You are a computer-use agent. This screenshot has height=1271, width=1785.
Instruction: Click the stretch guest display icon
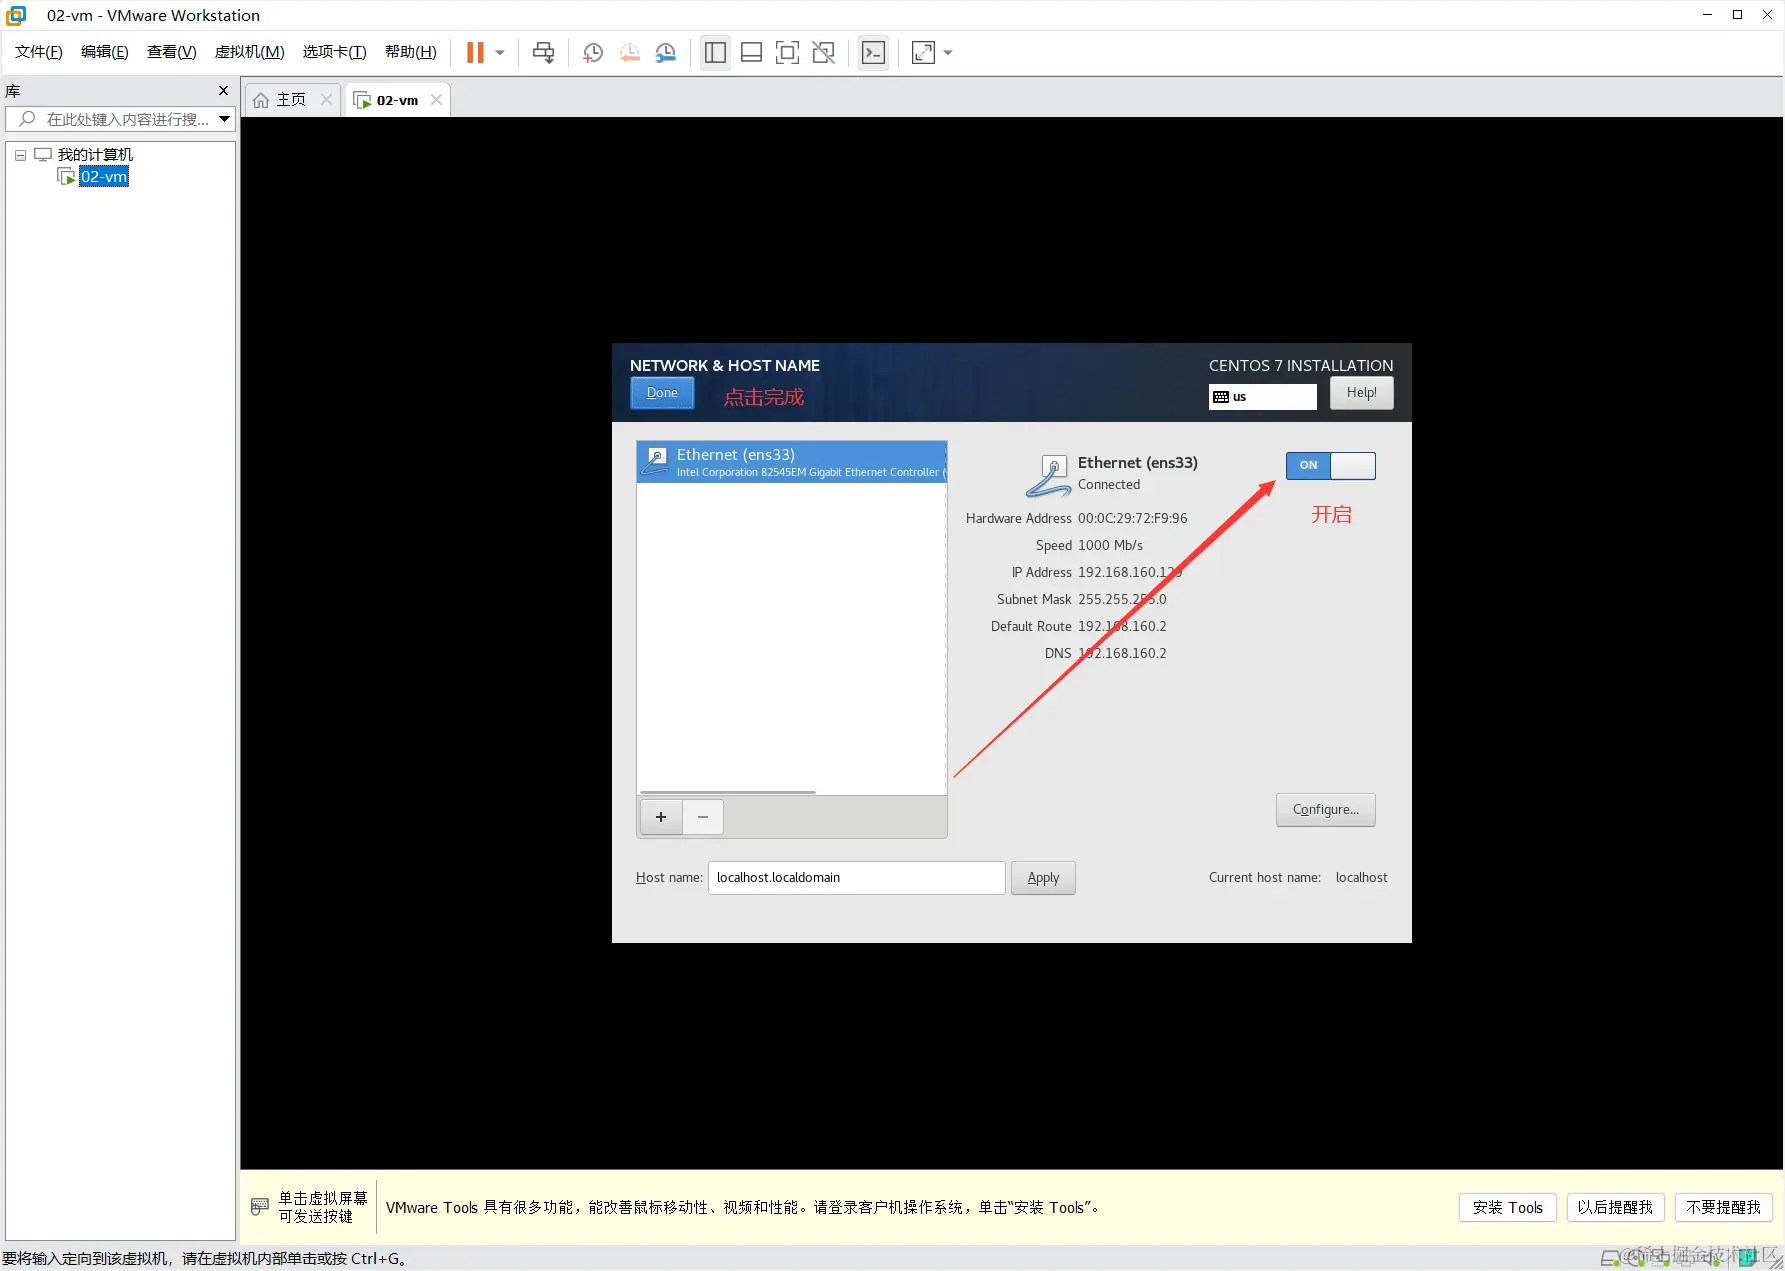point(923,53)
